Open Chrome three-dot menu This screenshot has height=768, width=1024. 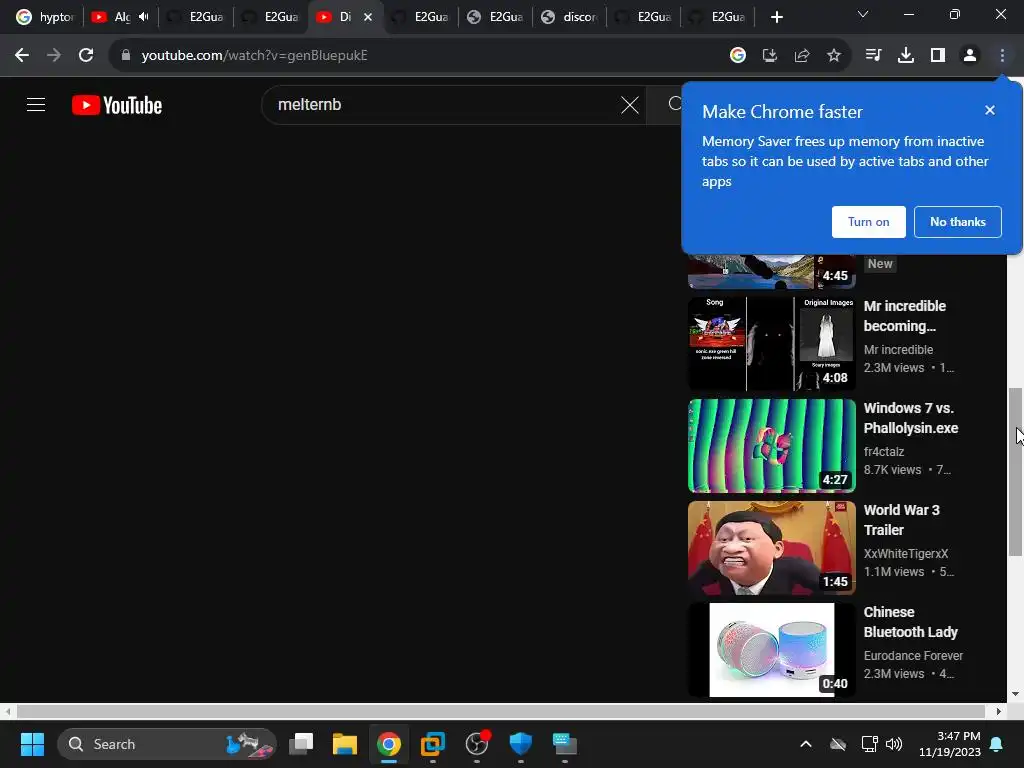1002,56
